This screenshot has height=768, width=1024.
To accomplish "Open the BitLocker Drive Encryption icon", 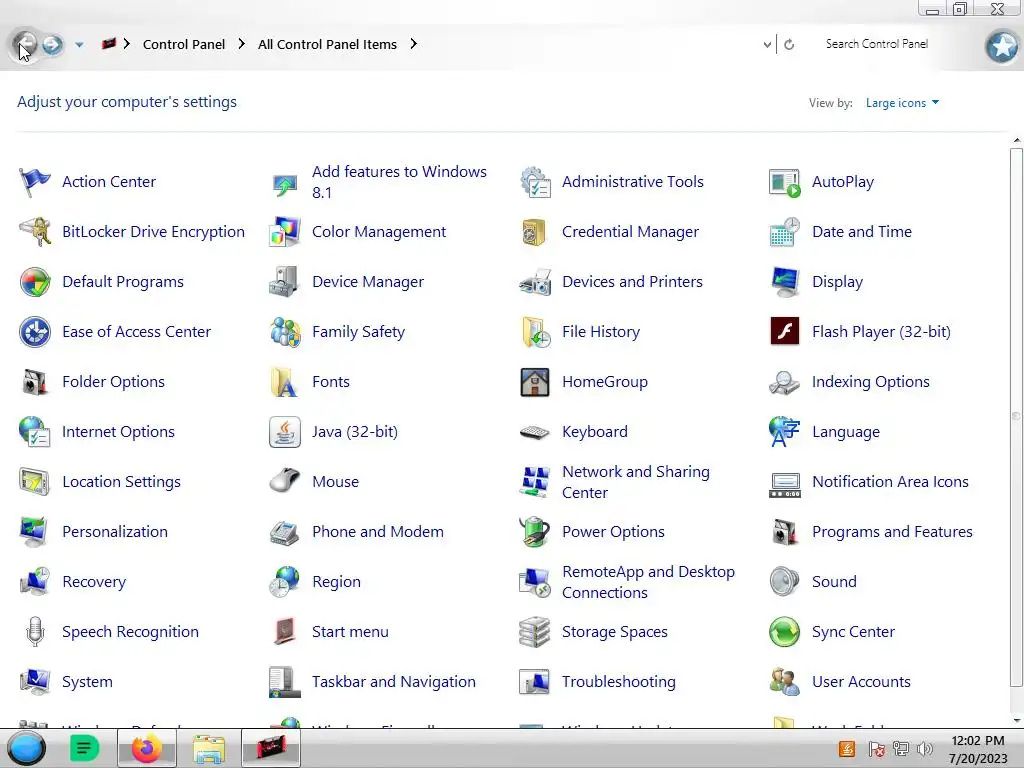I will 35,232.
